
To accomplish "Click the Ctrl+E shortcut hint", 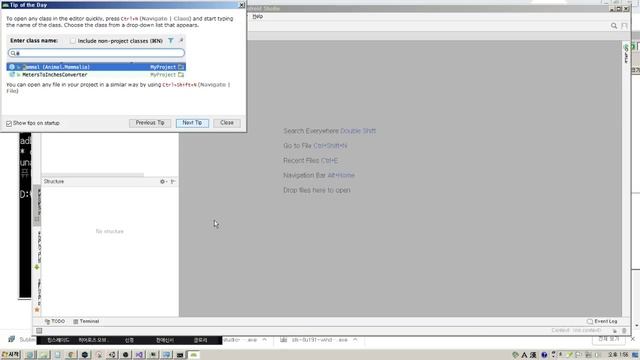I will click(x=329, y=160).
